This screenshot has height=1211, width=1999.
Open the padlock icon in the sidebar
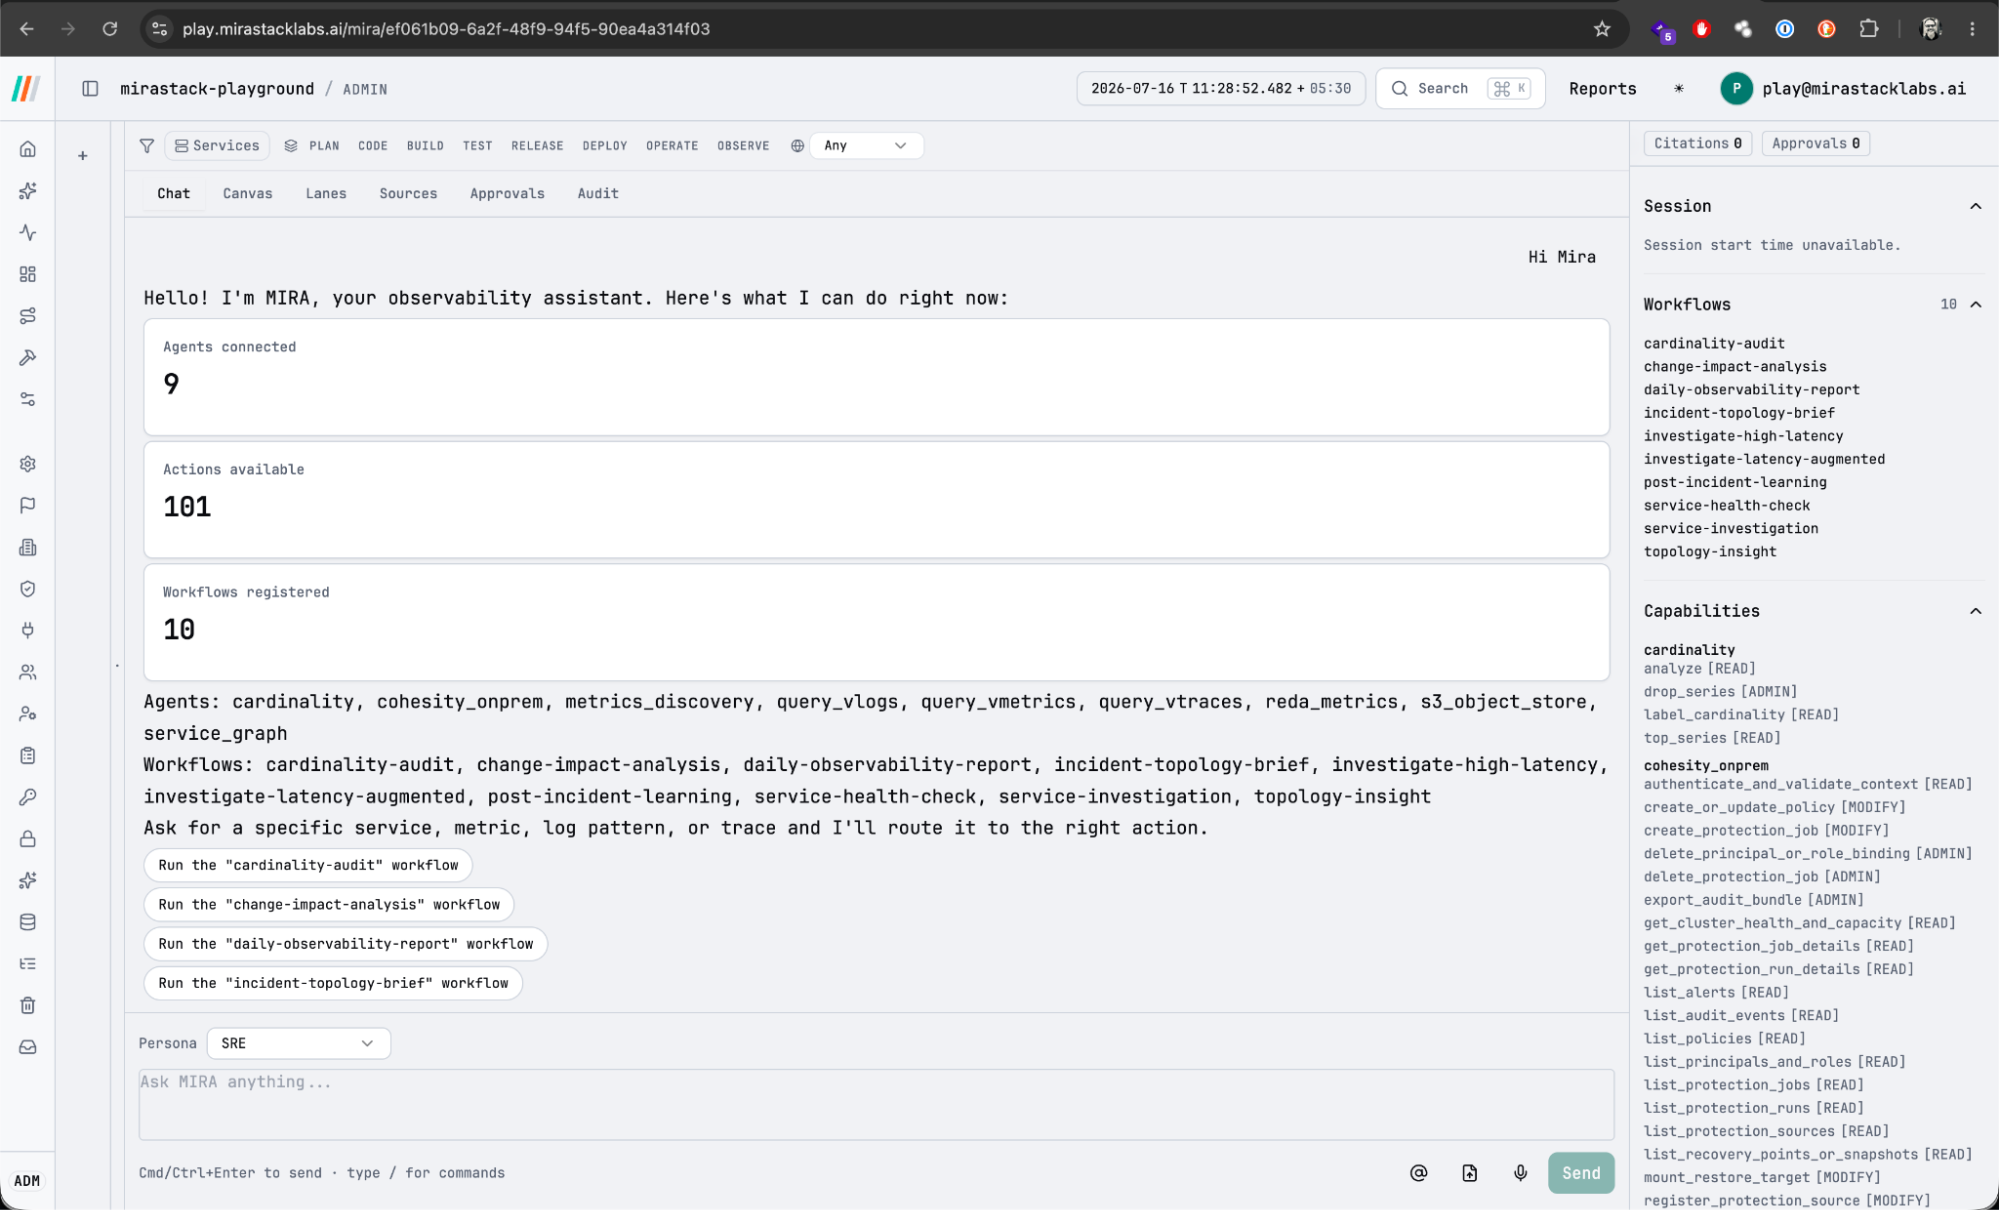pyautogui.click(x=28, y=839)
